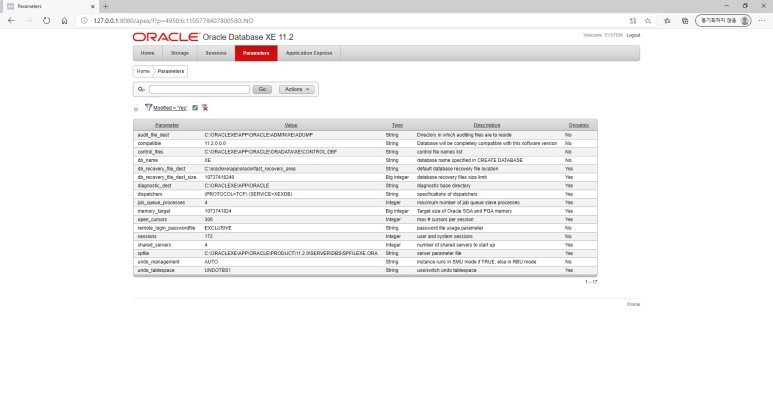Open the browser favorites list icon

pyautogui.click(x=667, y=21)
